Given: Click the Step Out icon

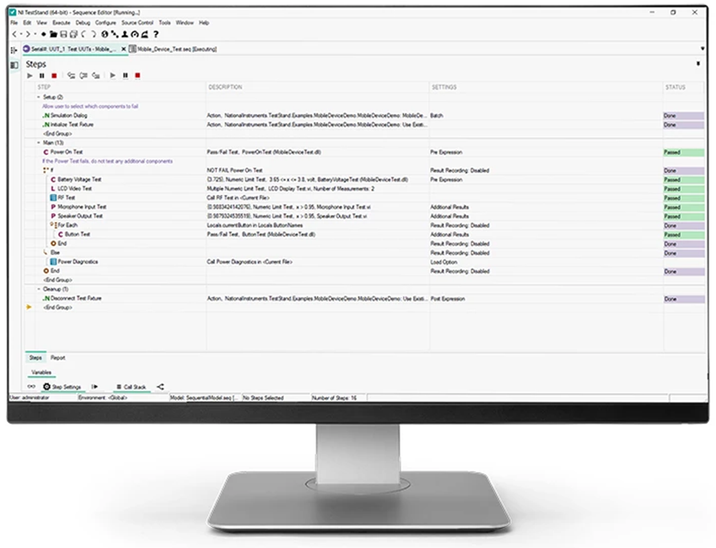Looking at the screenshot, I should 96,76.
